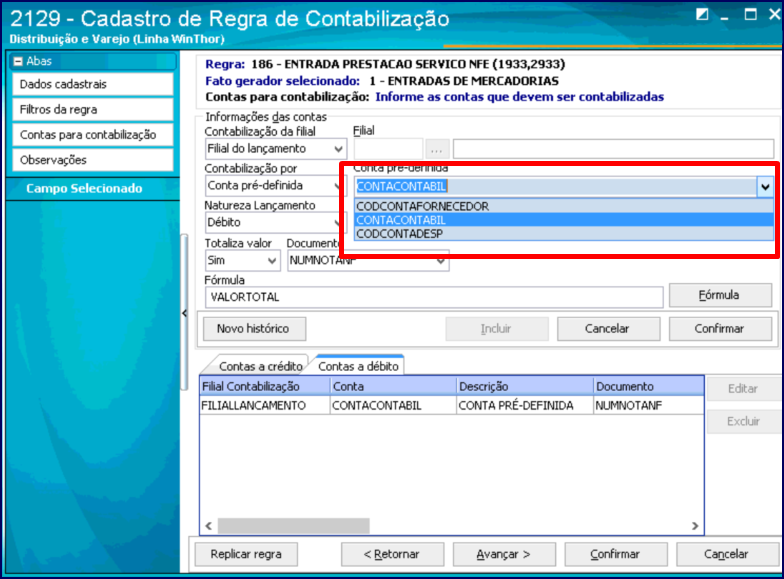Click grid scroll left arrow
The height and width of the screenshot is (579, 784).
click(x=209, y=526)
